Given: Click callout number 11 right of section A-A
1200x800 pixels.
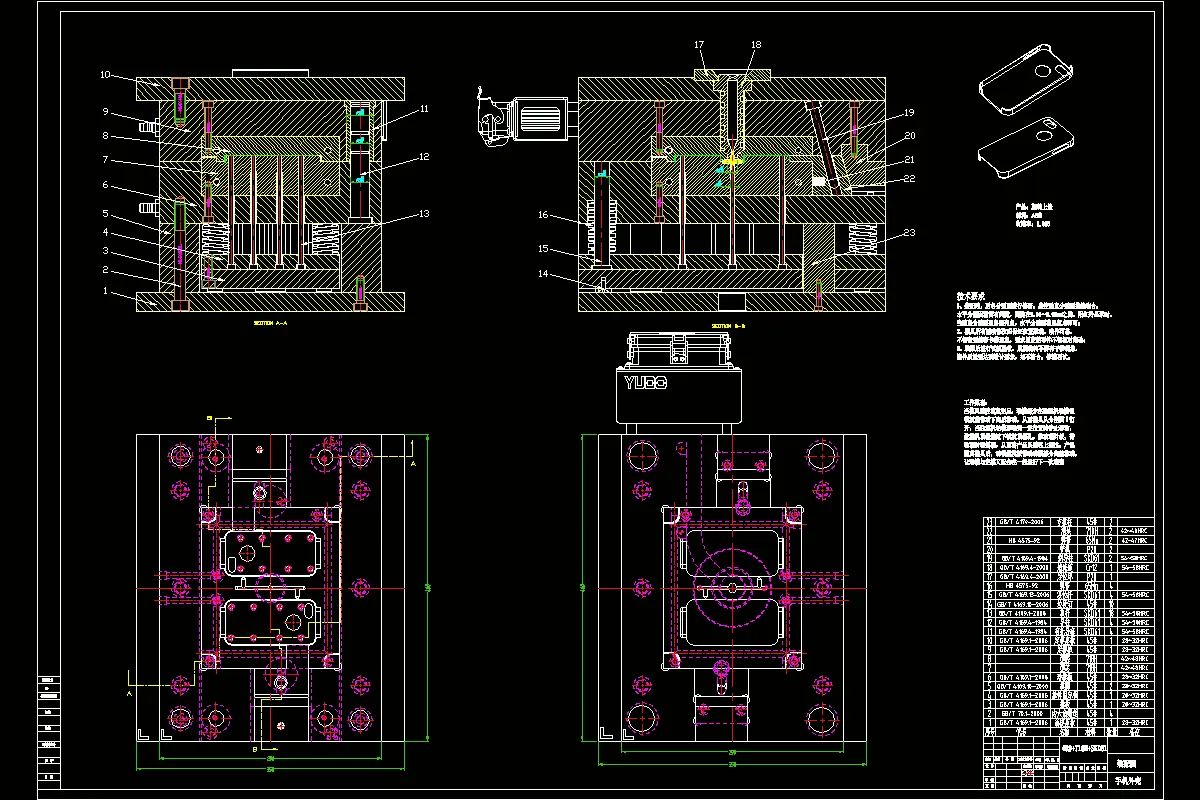Looking at the screenshot, I should point(424,108).
